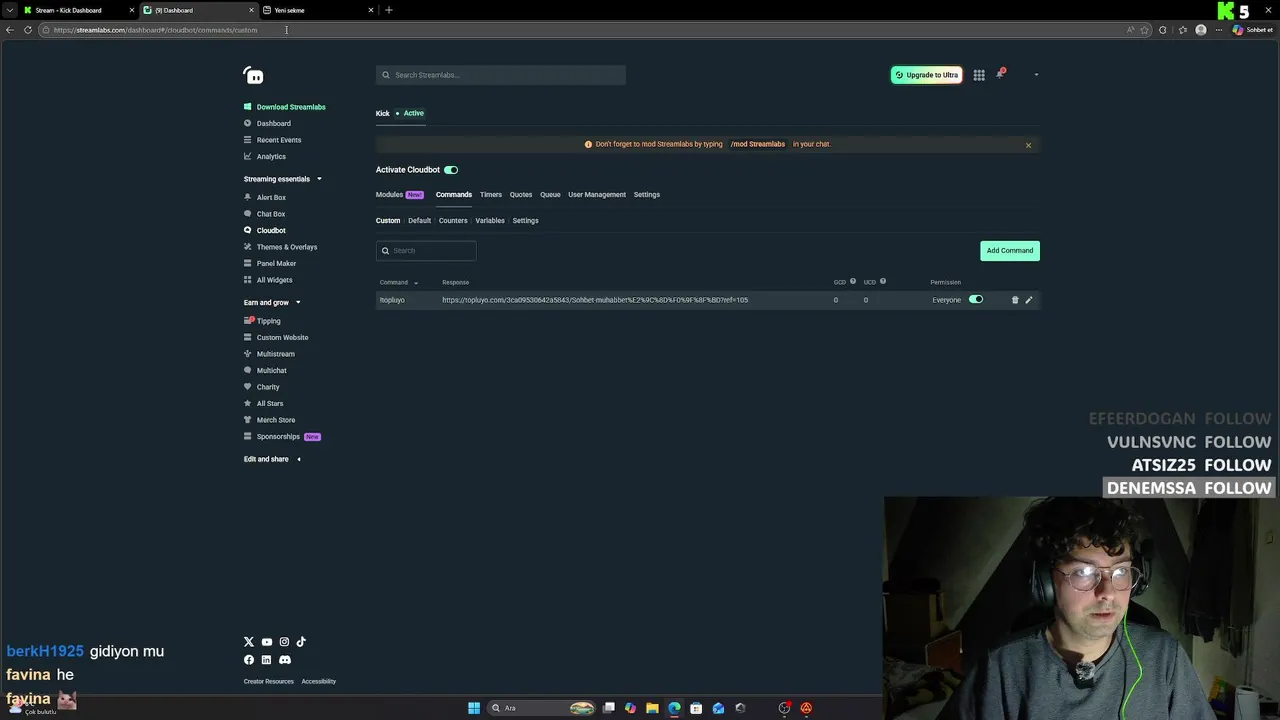Expand the account dropdown caret
1280x720 pixels.
(1036, 75)
